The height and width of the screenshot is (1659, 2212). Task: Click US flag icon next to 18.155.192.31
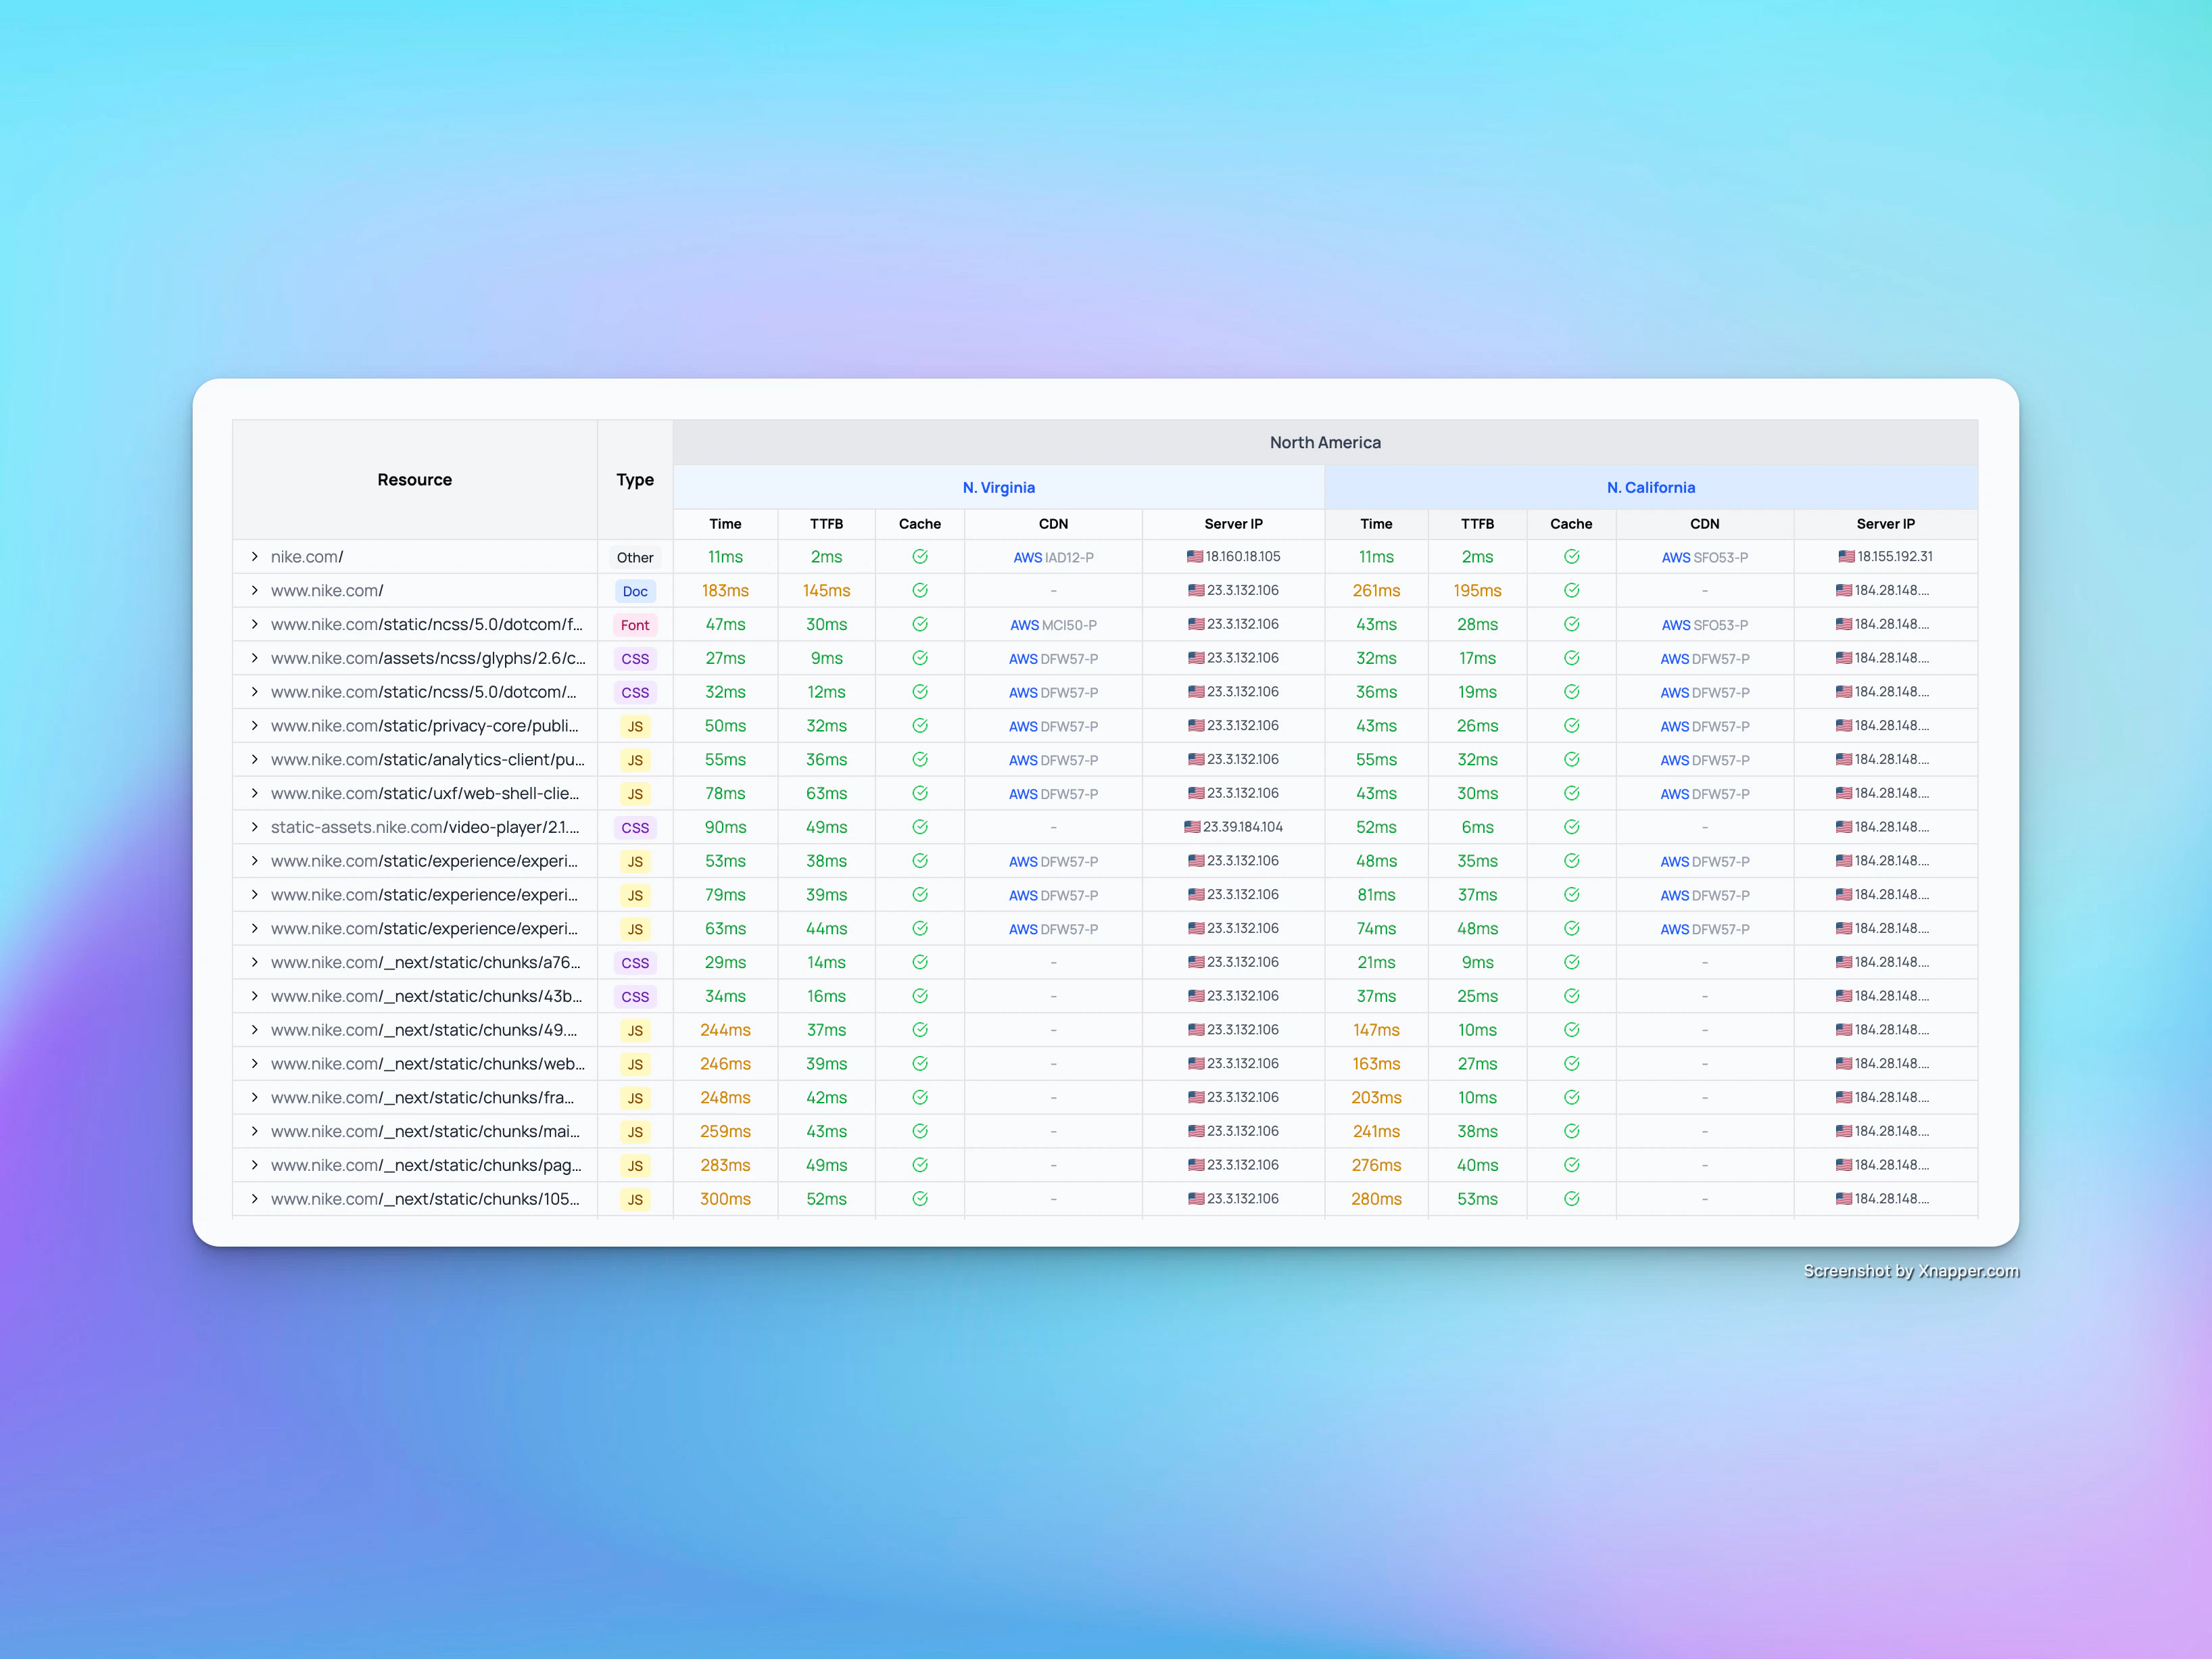click(1846, 557)
